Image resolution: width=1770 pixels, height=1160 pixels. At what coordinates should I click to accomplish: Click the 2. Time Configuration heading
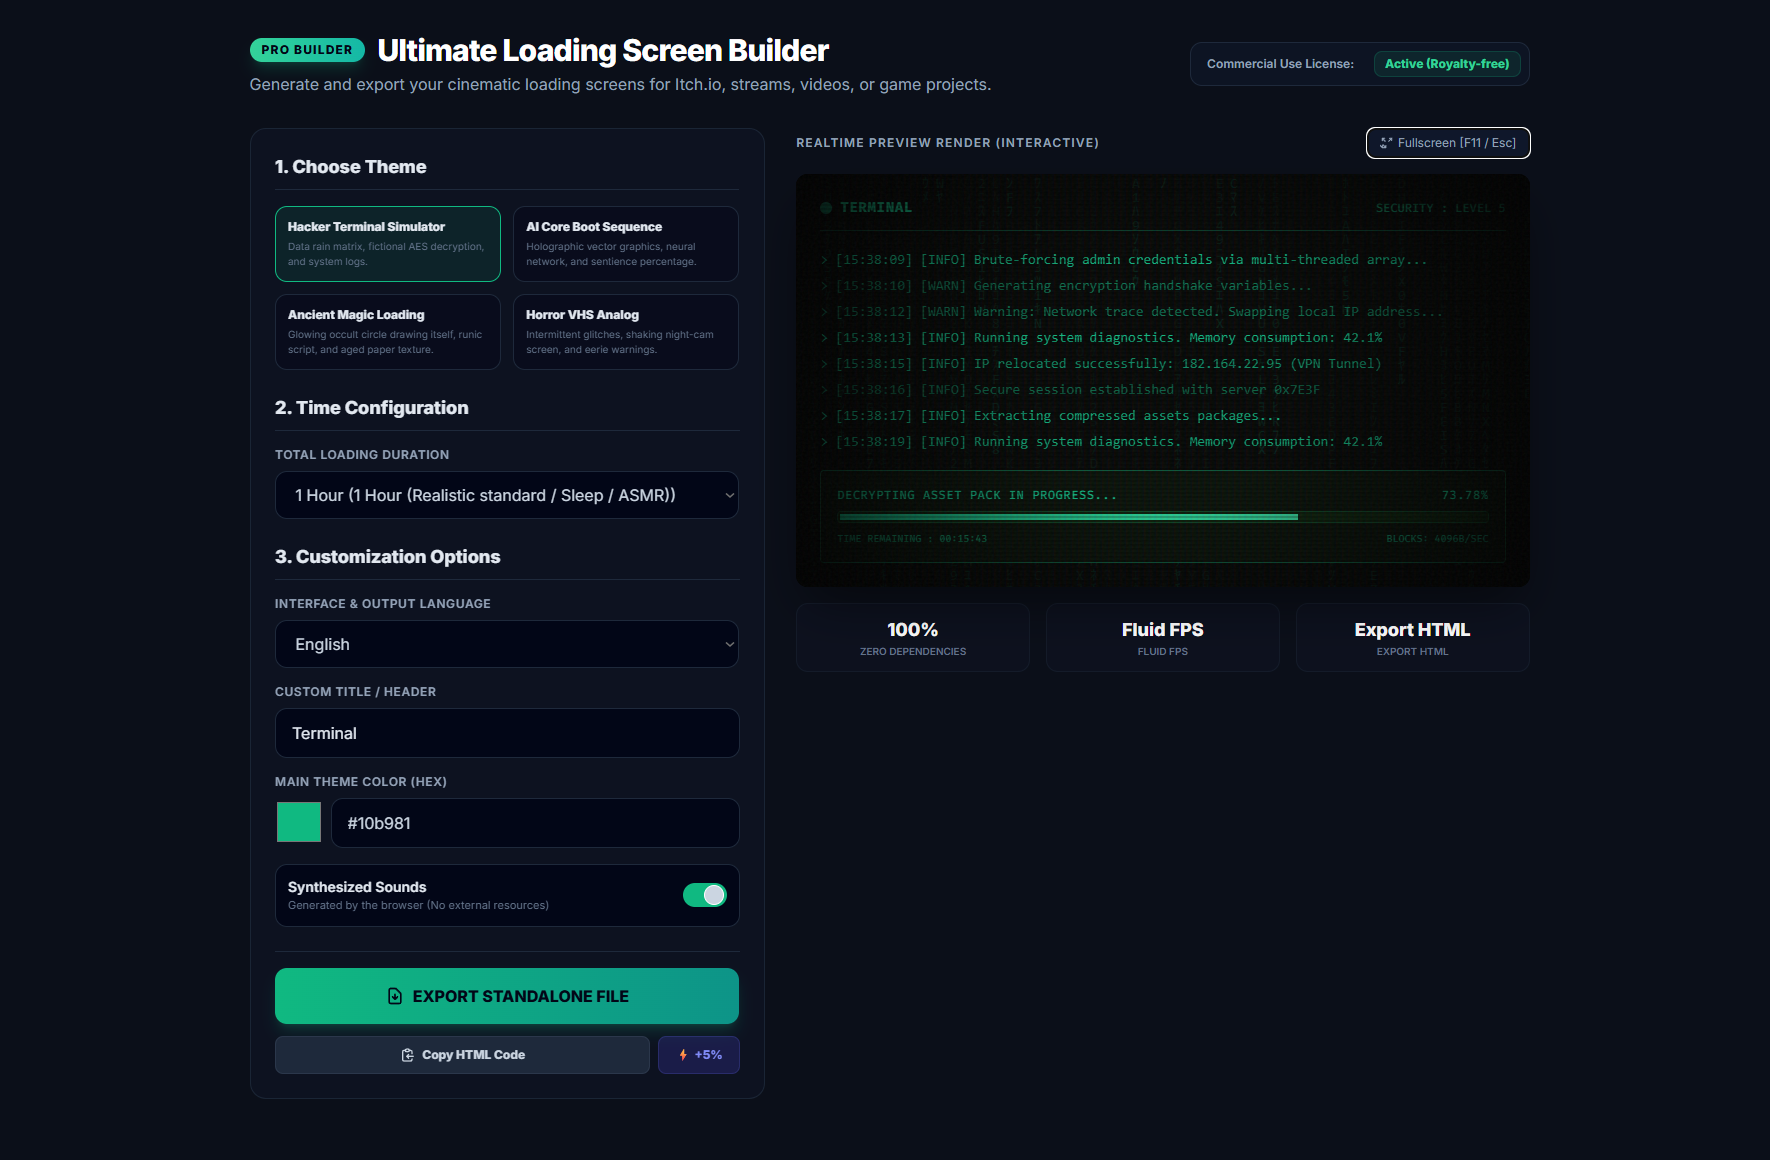coord(372,408)
